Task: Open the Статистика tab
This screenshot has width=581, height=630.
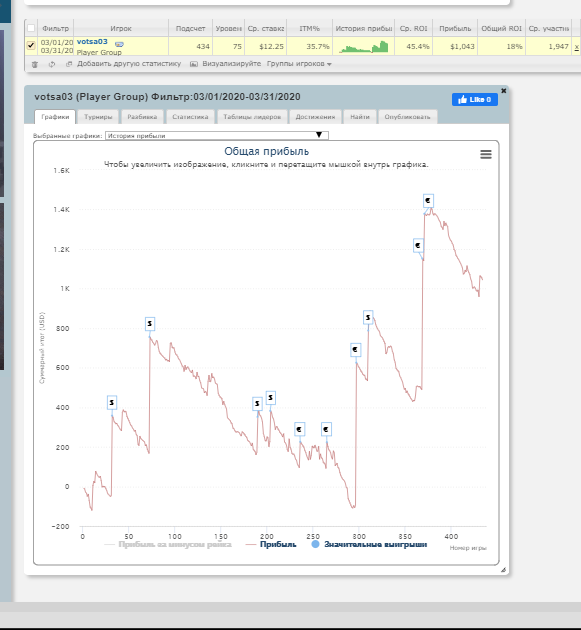Action: 190,117
